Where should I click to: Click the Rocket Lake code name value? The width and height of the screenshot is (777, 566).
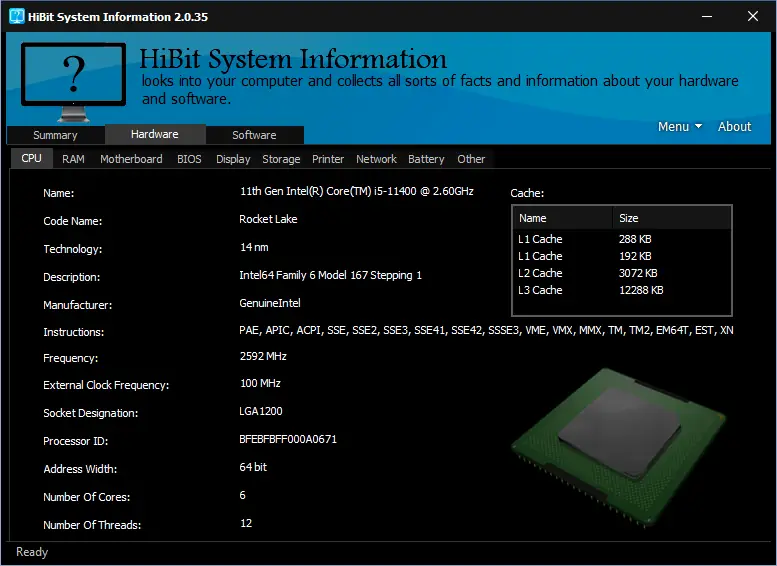268,219
